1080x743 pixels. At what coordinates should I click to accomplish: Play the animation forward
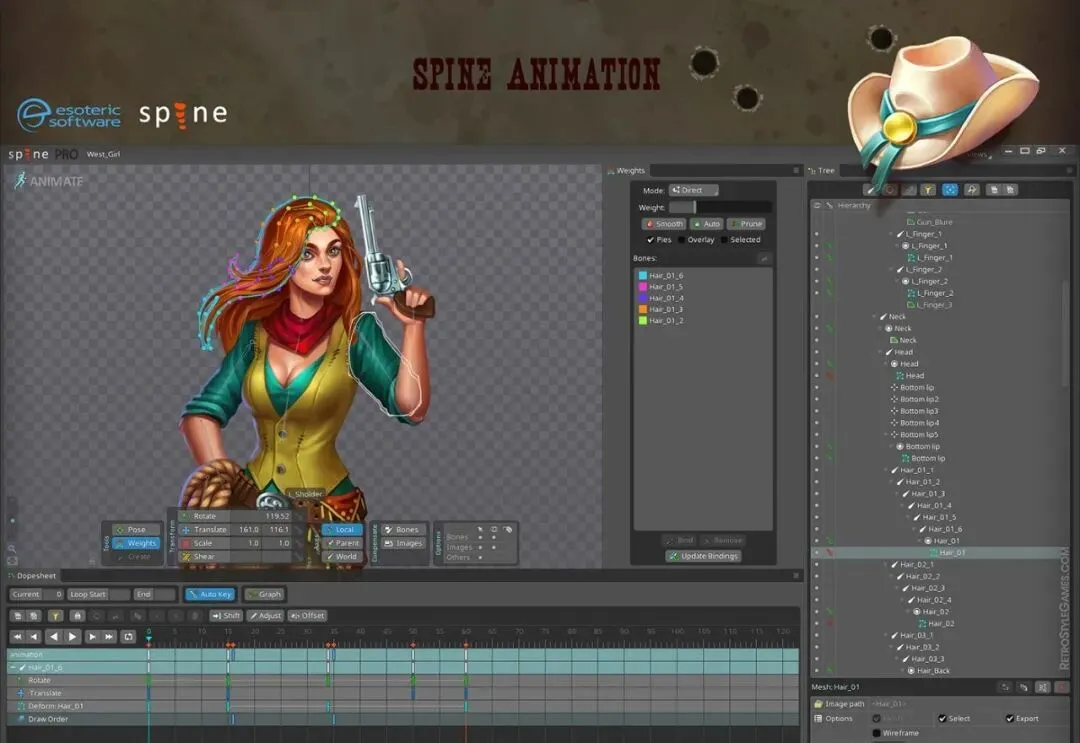[72, 637]
